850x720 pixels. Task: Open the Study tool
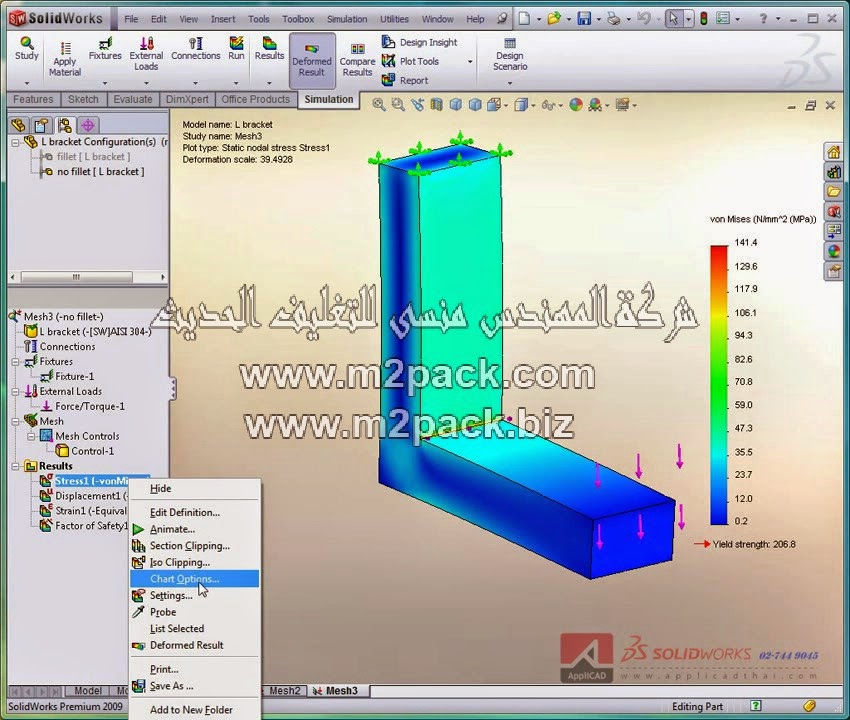click(27, 49)
